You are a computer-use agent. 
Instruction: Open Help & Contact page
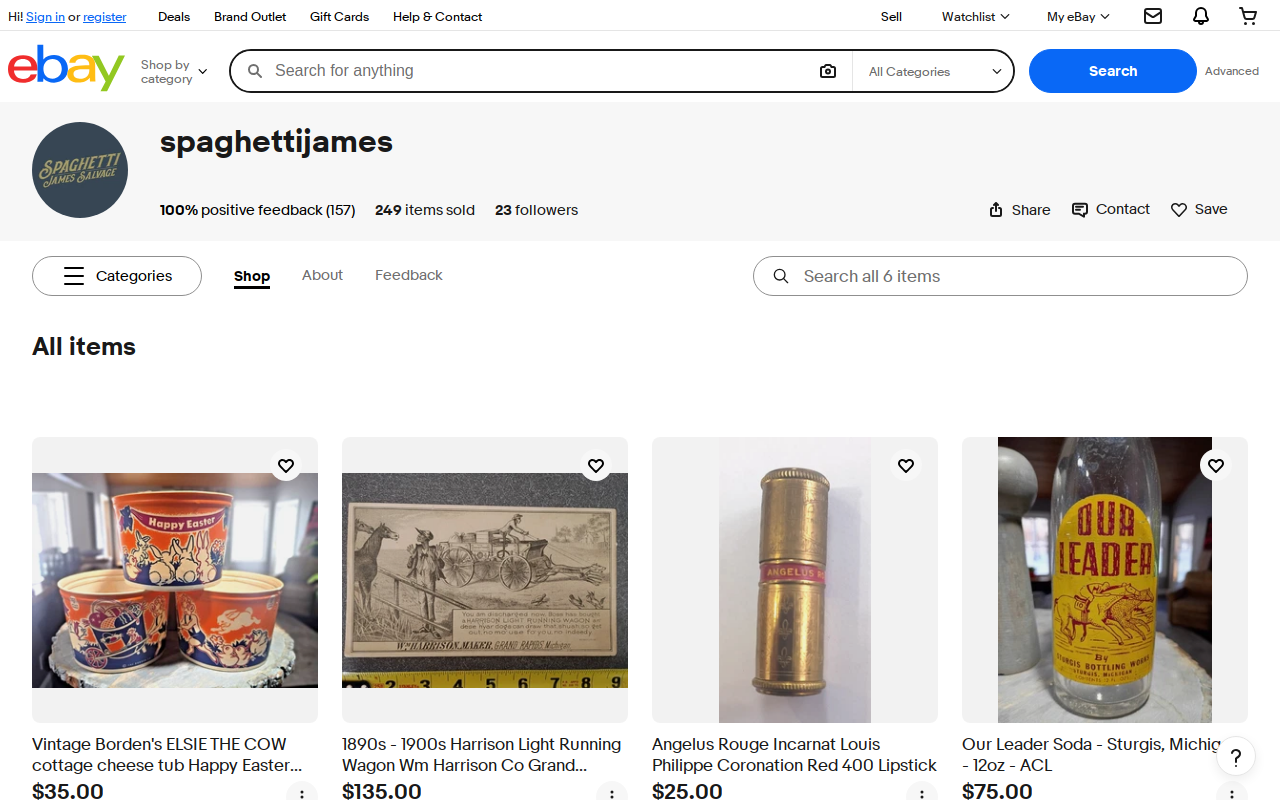[x=437, y=16]
